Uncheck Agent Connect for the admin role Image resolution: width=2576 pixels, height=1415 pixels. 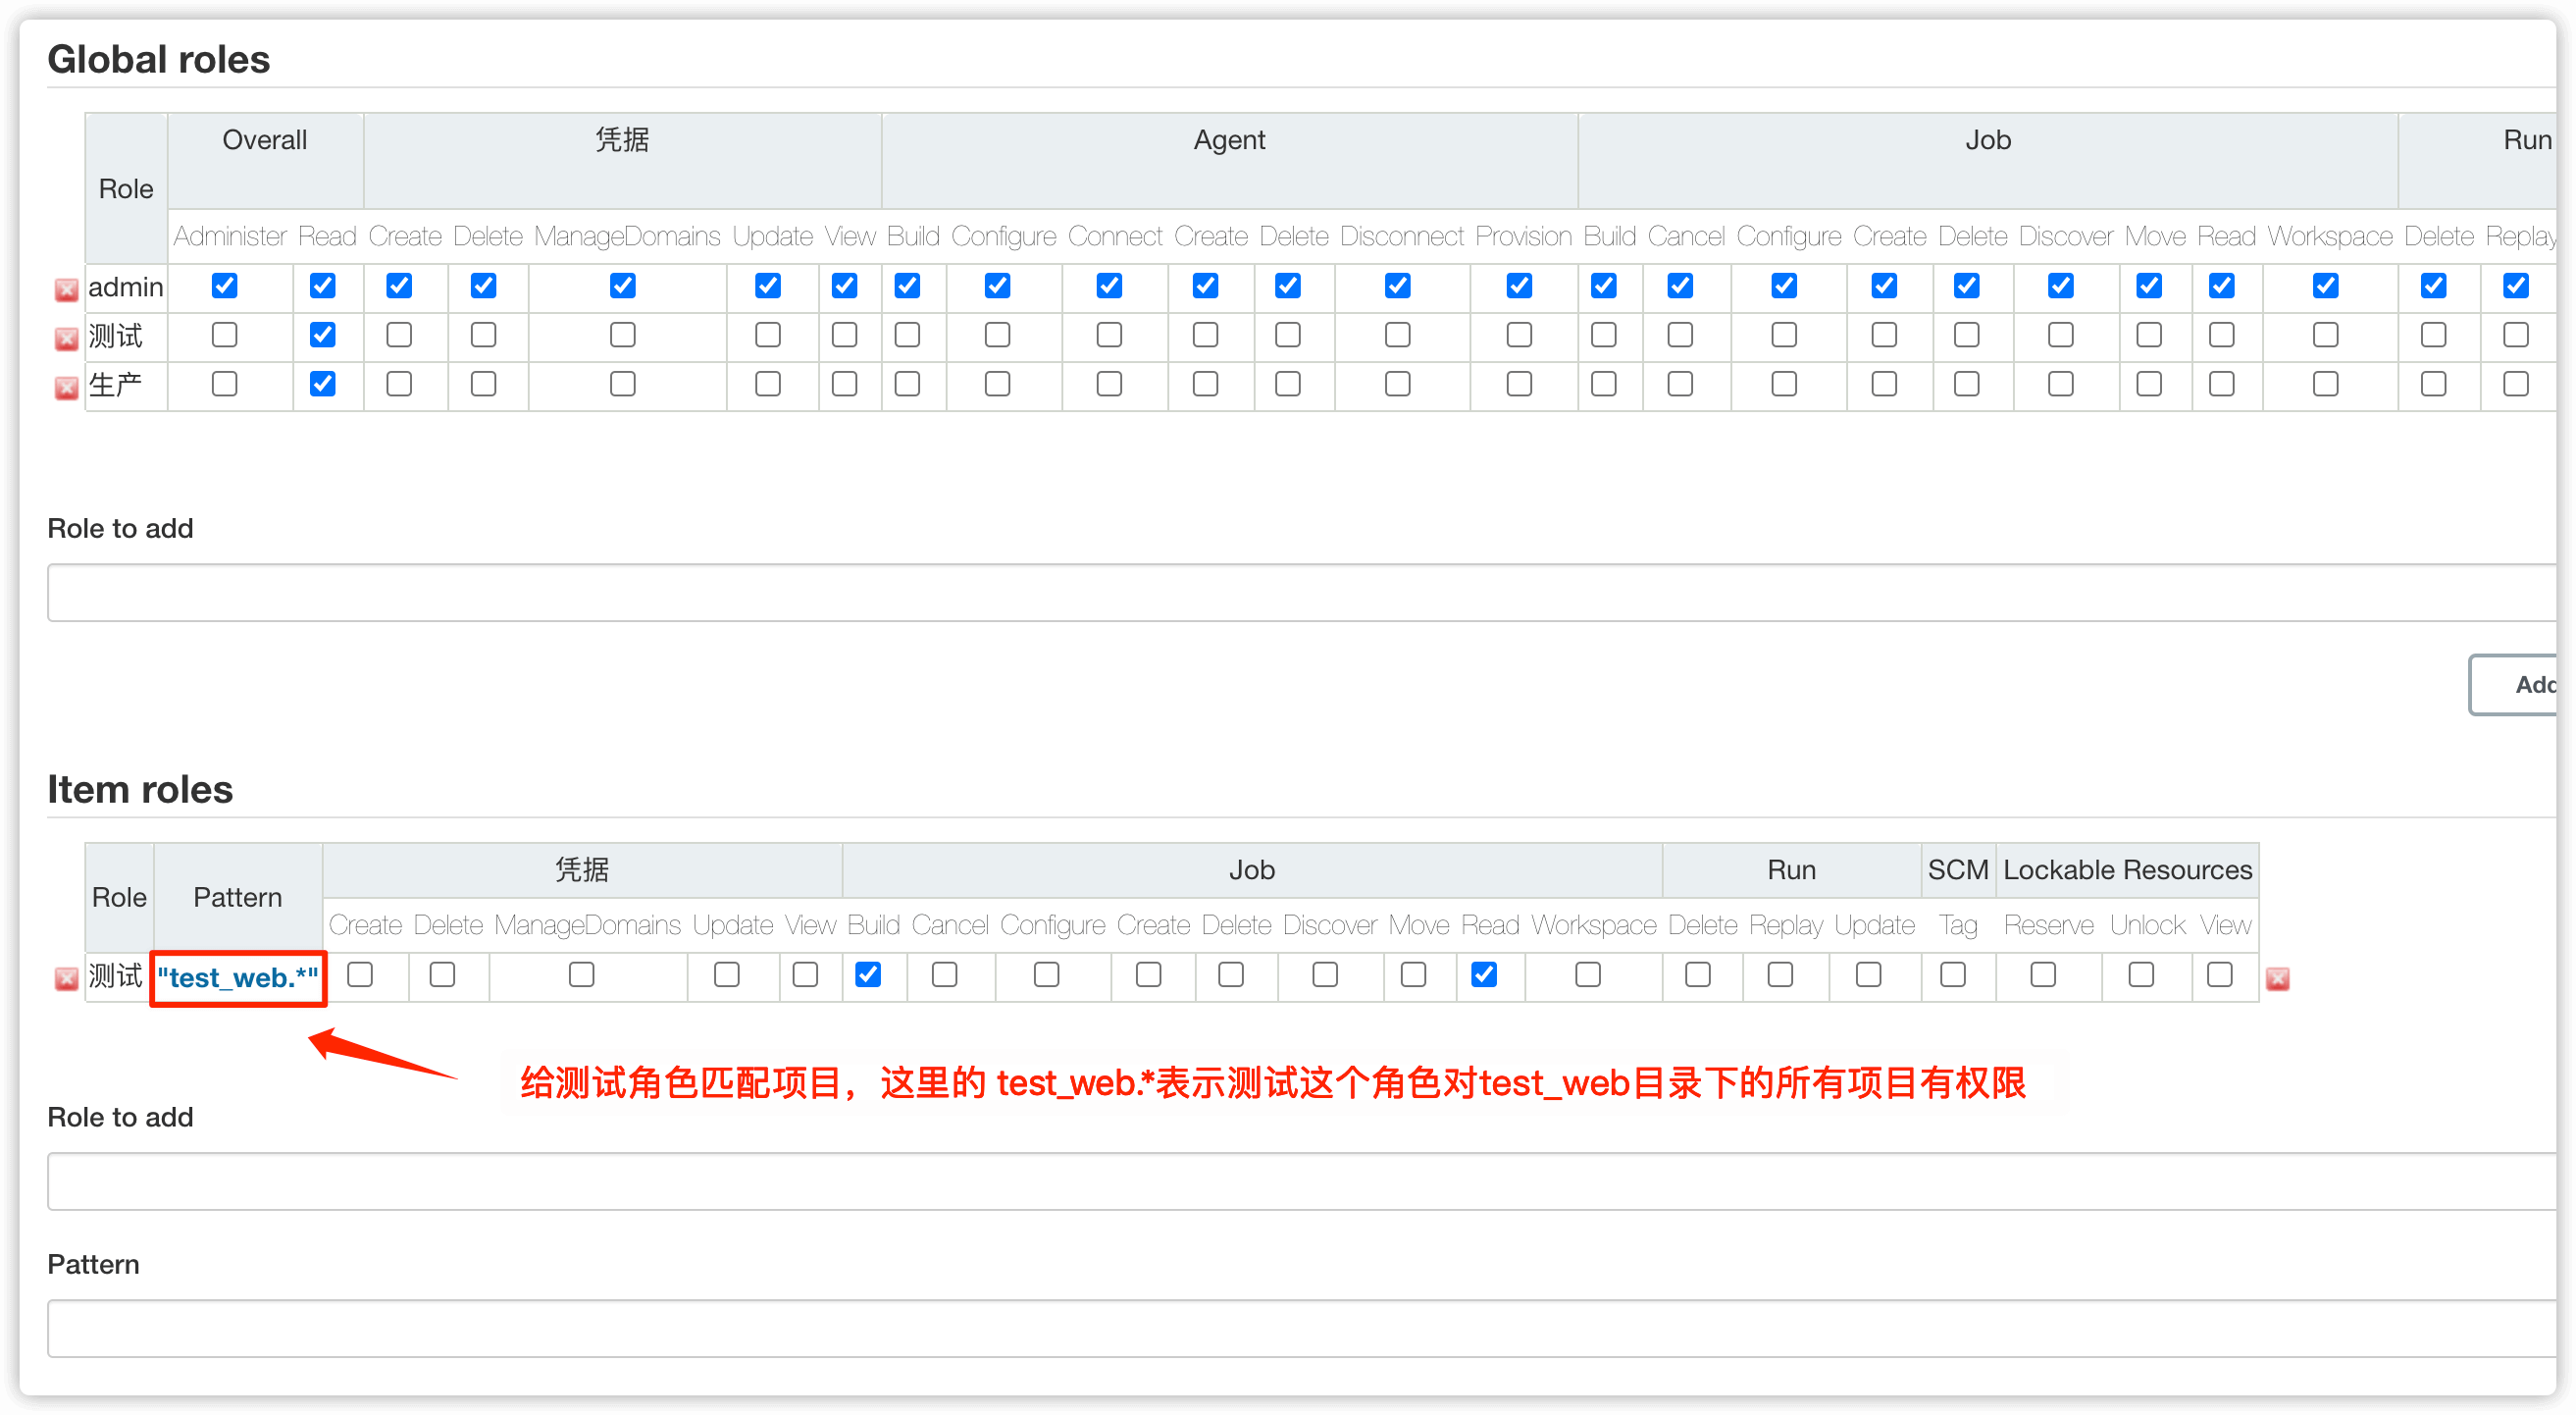[x=1109, y=286]
